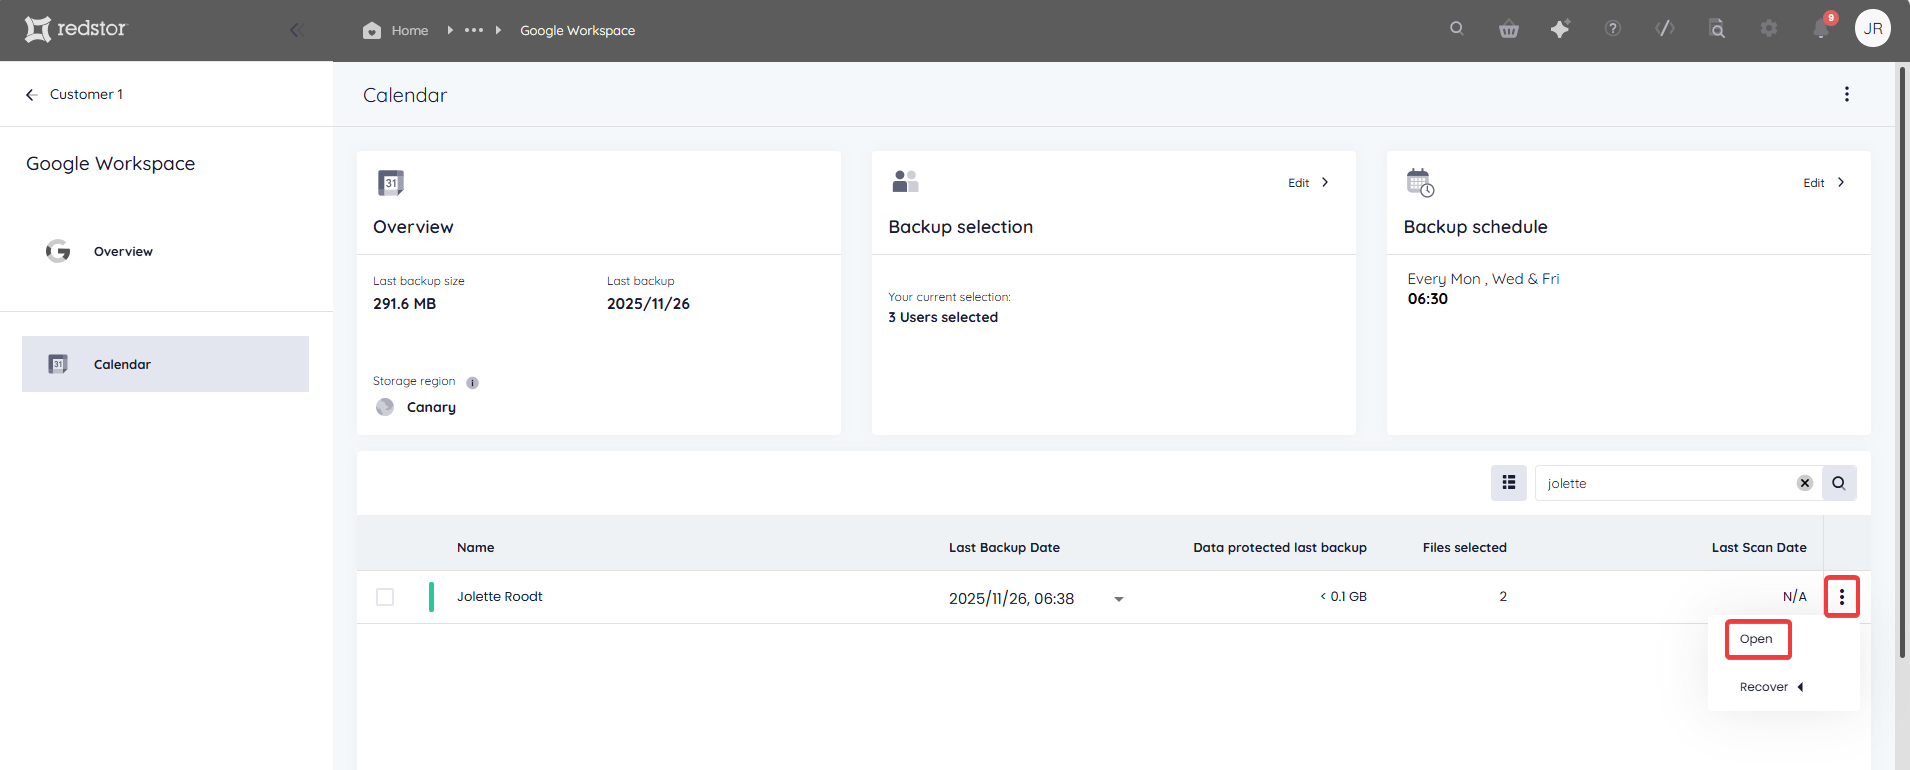The image size is (1910, 770).
Task: Open the Jolette Roodt name link
Action: (x=500, y=597)
